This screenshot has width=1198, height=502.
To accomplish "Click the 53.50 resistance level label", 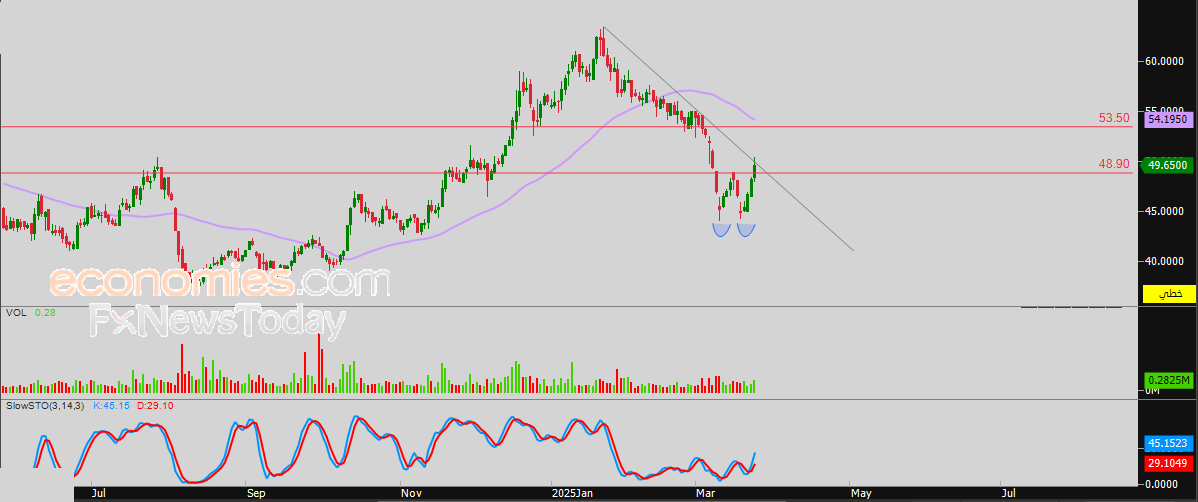I will 1114,118.
